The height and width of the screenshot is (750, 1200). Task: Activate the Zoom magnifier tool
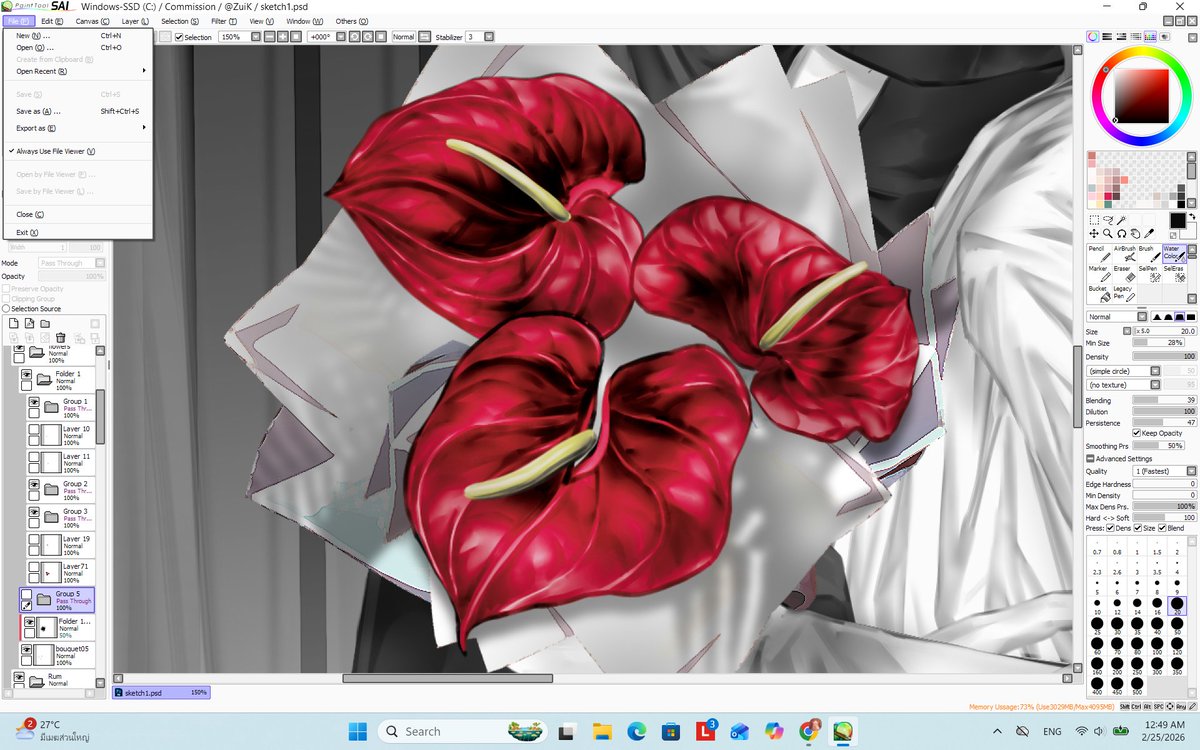1108,233
